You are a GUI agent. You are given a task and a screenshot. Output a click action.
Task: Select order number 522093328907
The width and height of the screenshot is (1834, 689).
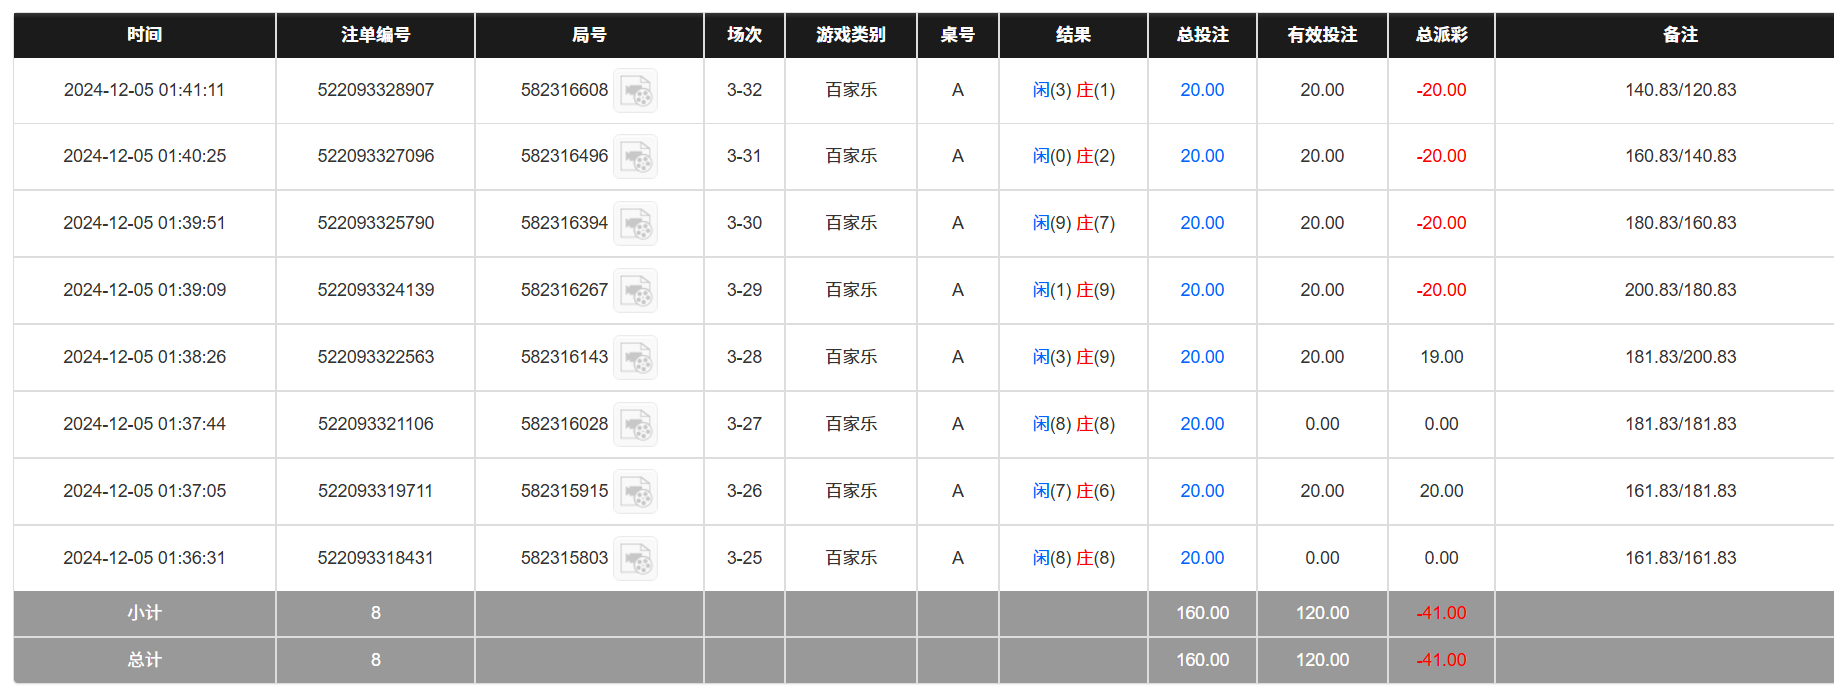click(x=375, y=90)
